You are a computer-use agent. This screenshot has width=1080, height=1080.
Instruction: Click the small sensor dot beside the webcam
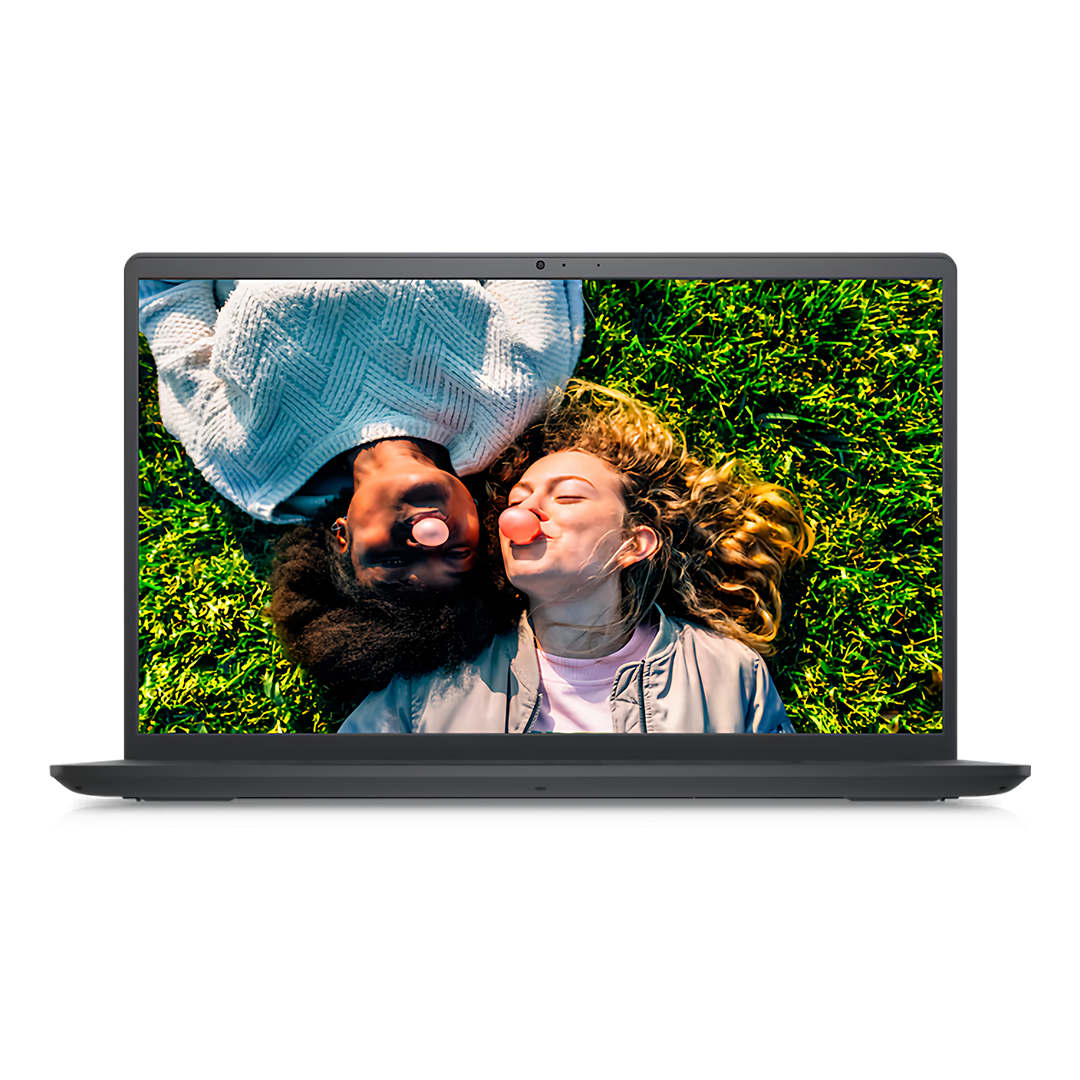[563, 265]
